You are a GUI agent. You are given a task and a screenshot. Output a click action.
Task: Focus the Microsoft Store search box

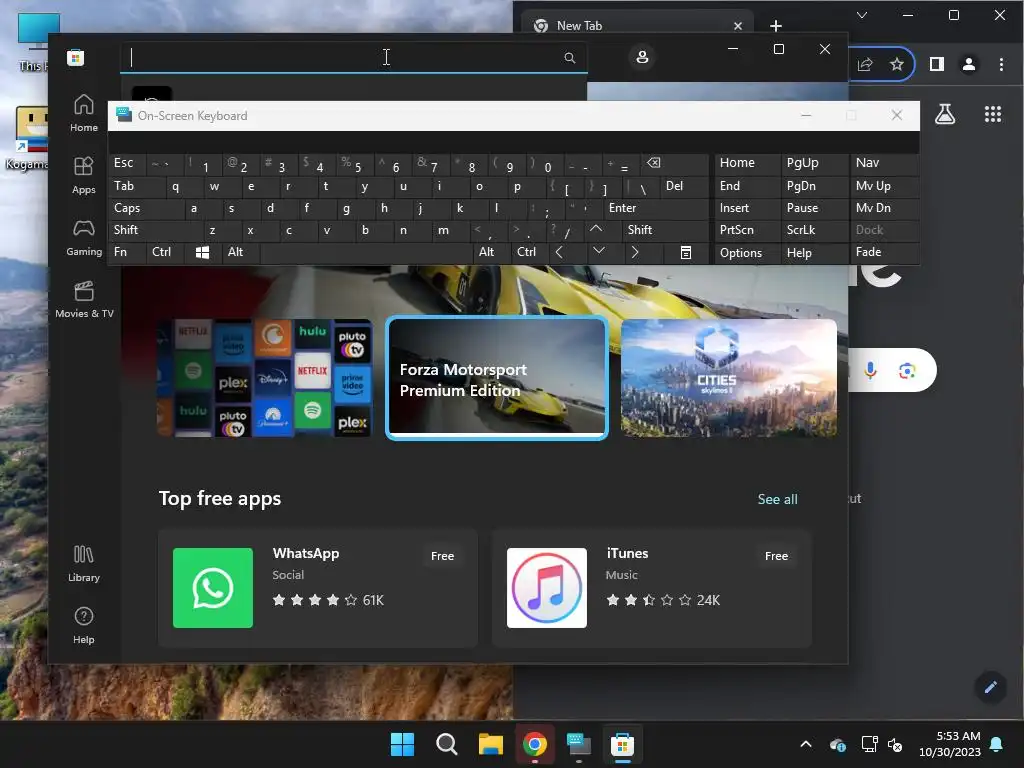coord(353,57)
